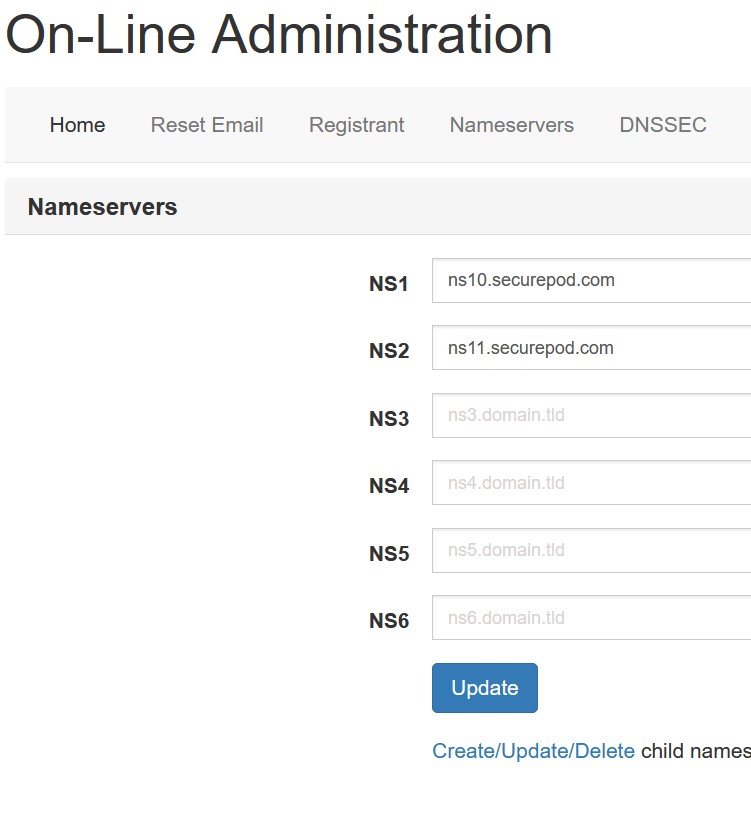Open the Registrant section
Image resolution: width=751 pixels, height=817 pixels.
click(x=356, y=125)
